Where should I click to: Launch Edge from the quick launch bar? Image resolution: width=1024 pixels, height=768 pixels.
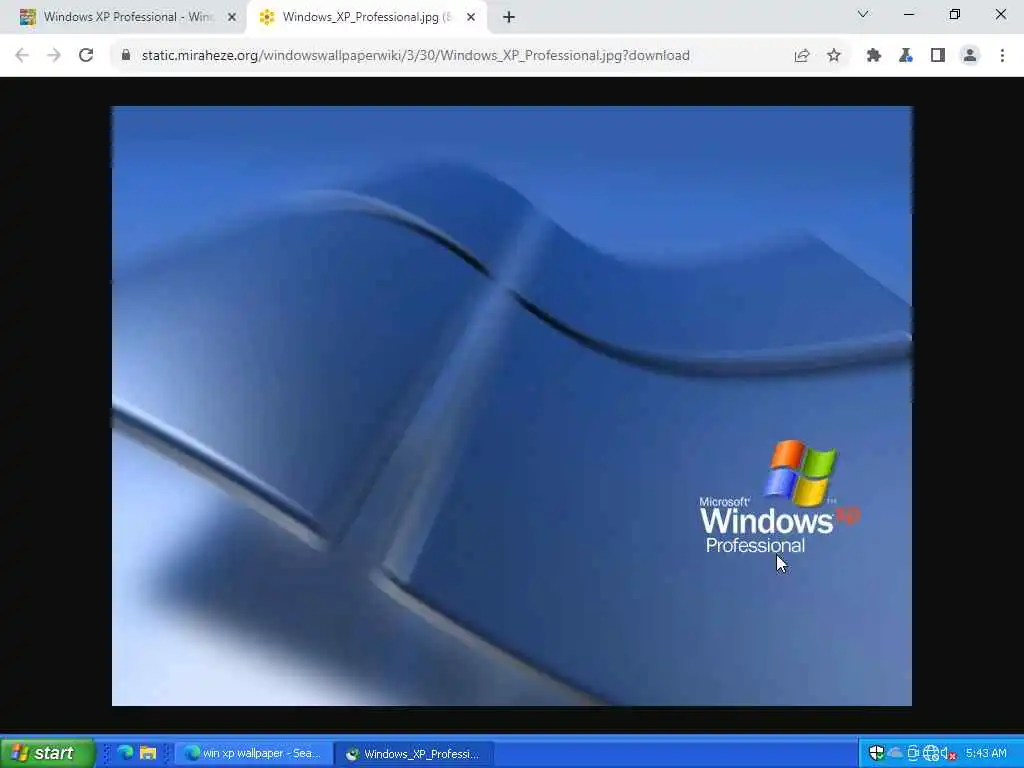click(125, 753)
